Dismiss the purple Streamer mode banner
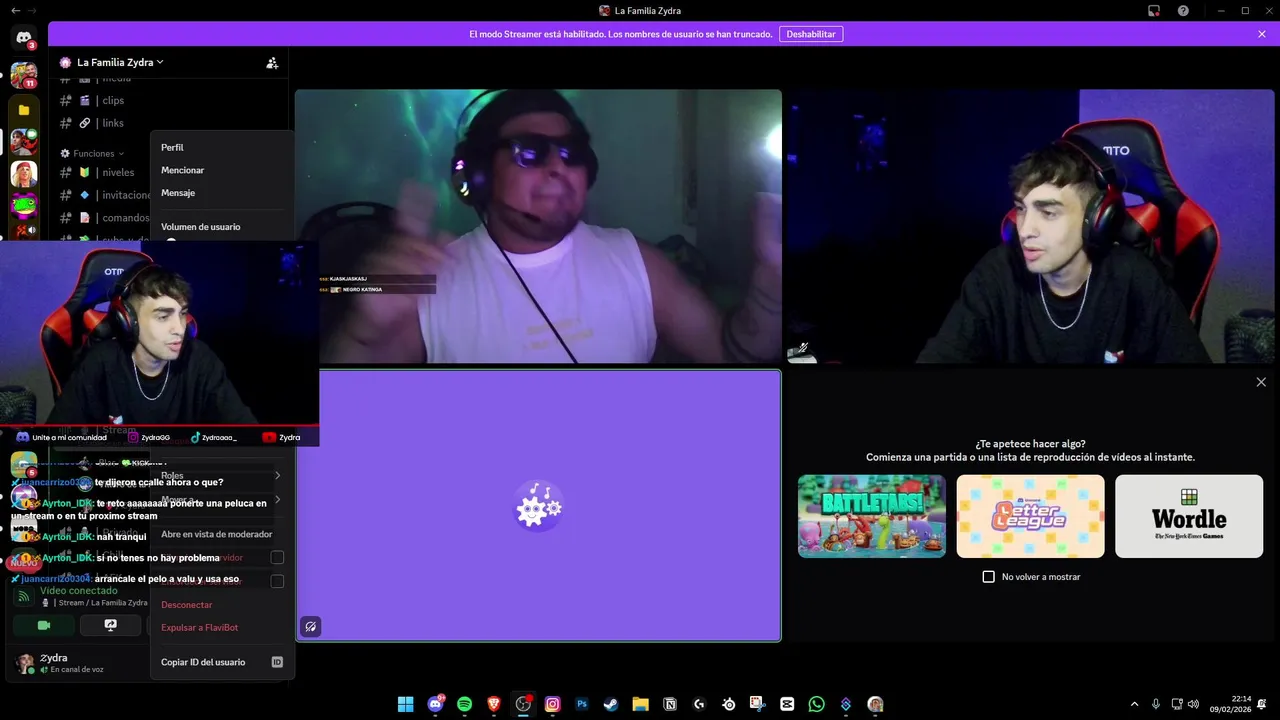The width and height of the screenshot is (1280, 720). point(1262,34)
